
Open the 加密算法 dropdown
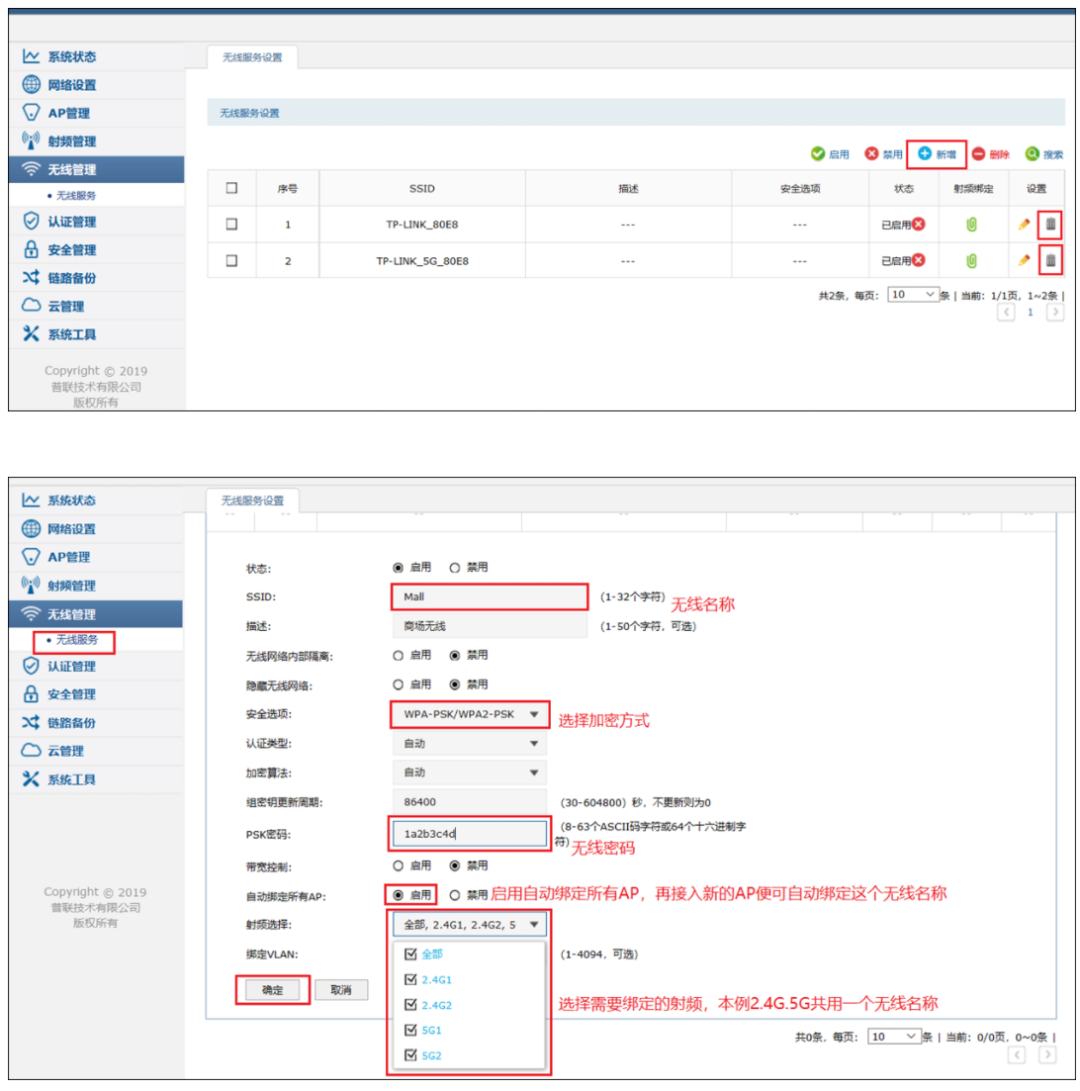[469, 773]
